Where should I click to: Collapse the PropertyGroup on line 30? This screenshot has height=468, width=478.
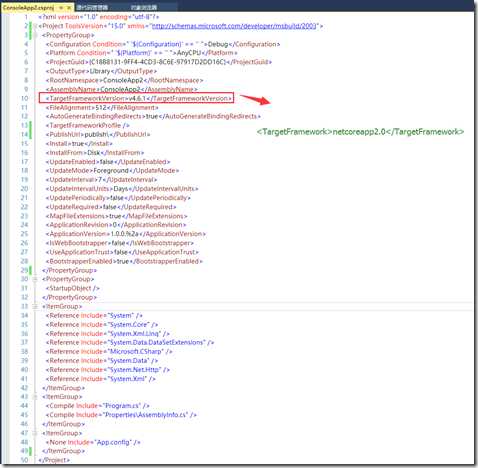(35, 279)
